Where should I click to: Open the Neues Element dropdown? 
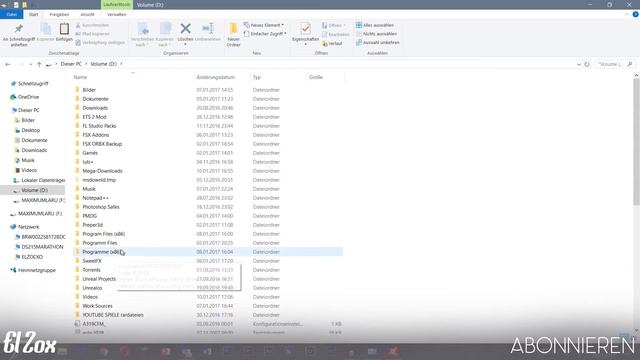click(264, 25)
